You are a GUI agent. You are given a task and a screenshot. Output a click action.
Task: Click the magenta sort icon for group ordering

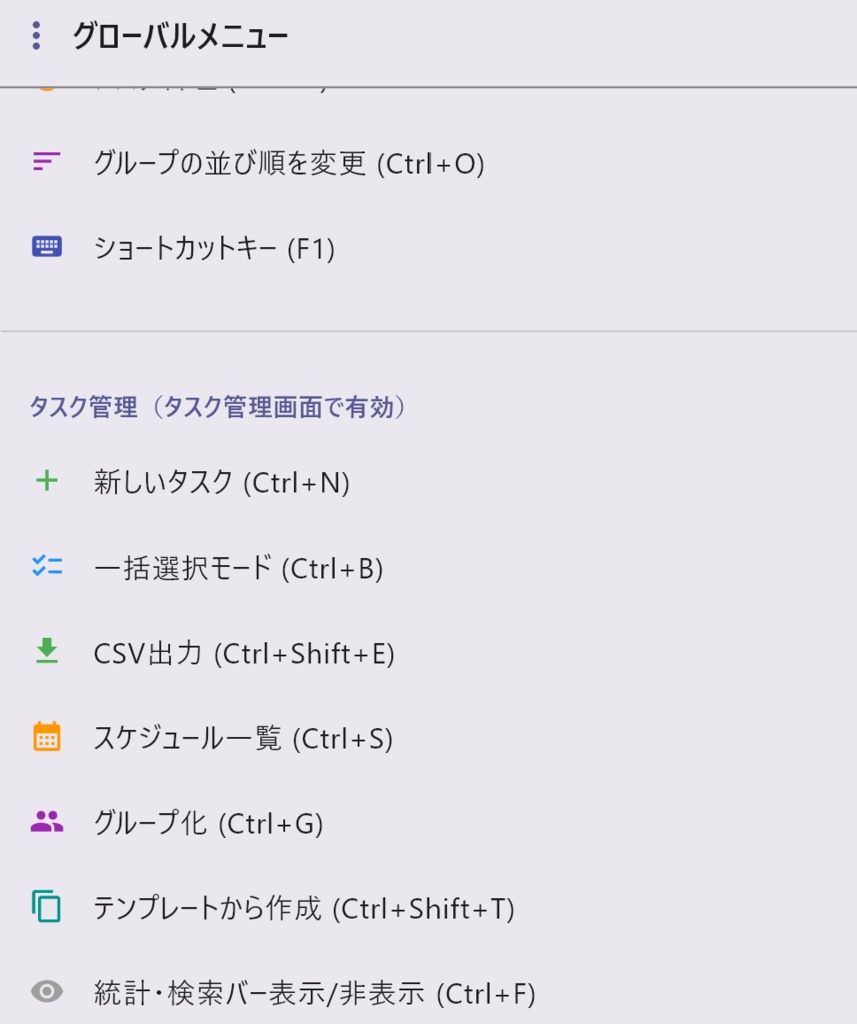click(45, 162)
